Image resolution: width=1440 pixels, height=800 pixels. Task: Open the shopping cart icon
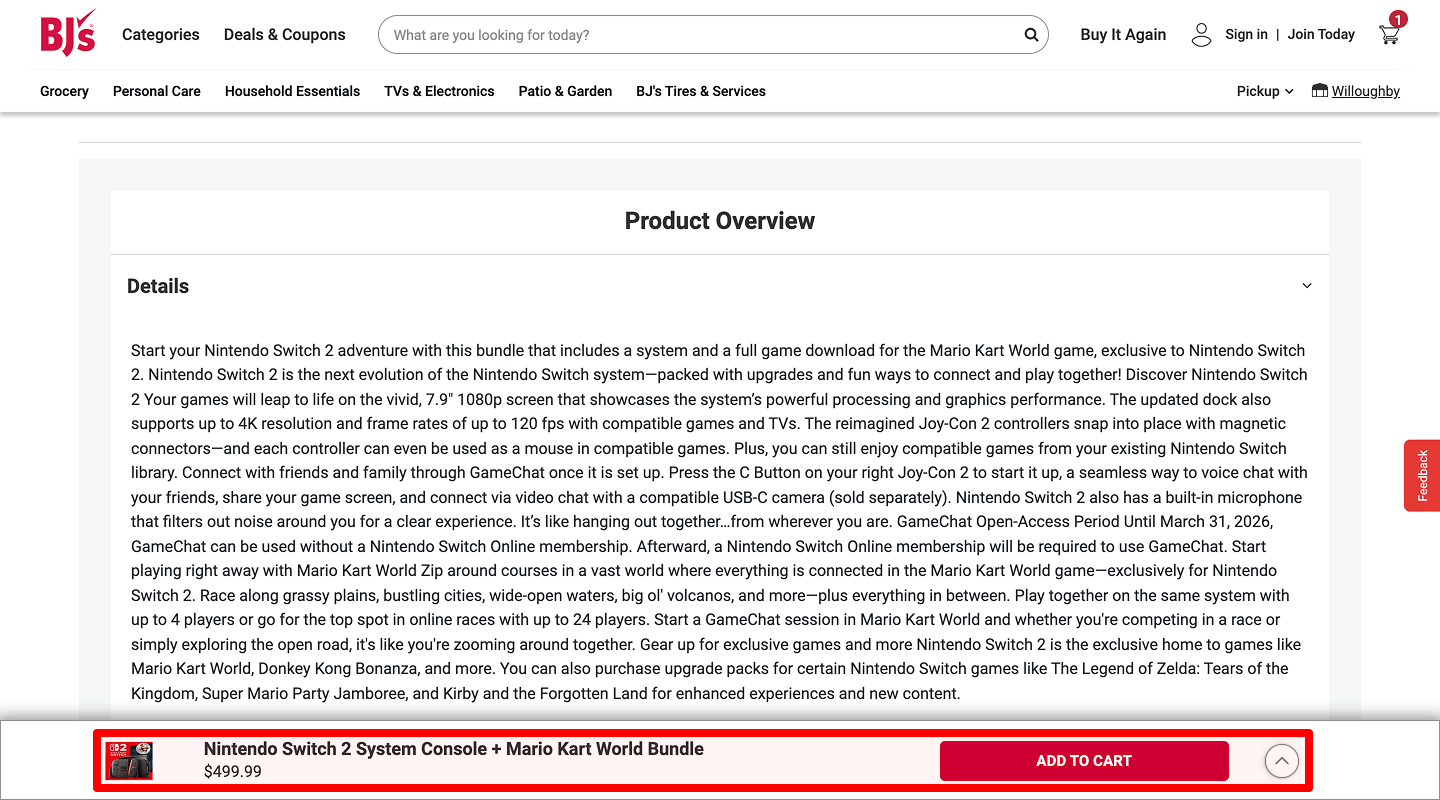click(1389, 36)
